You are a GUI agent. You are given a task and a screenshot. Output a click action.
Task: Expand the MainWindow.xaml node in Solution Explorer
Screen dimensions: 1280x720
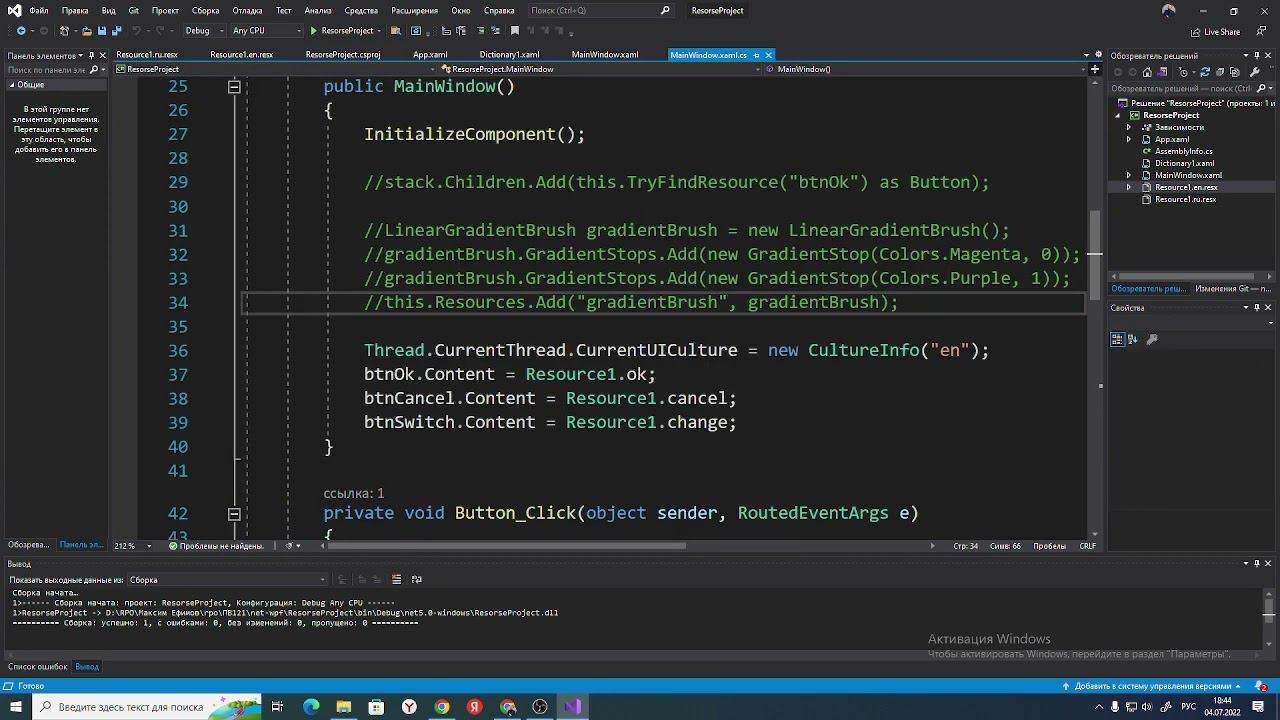[x=1129, y=175]
